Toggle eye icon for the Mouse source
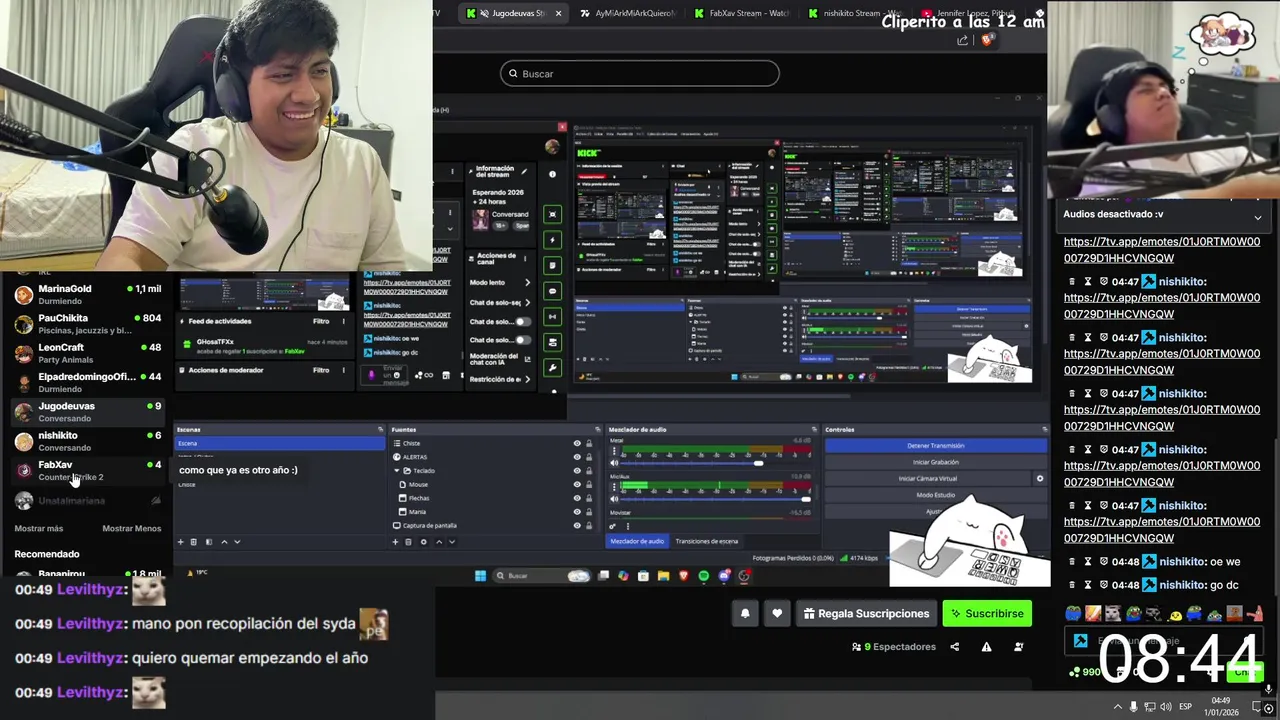The height and width of the screenshot is (720, 1280). tap(577, 484)
